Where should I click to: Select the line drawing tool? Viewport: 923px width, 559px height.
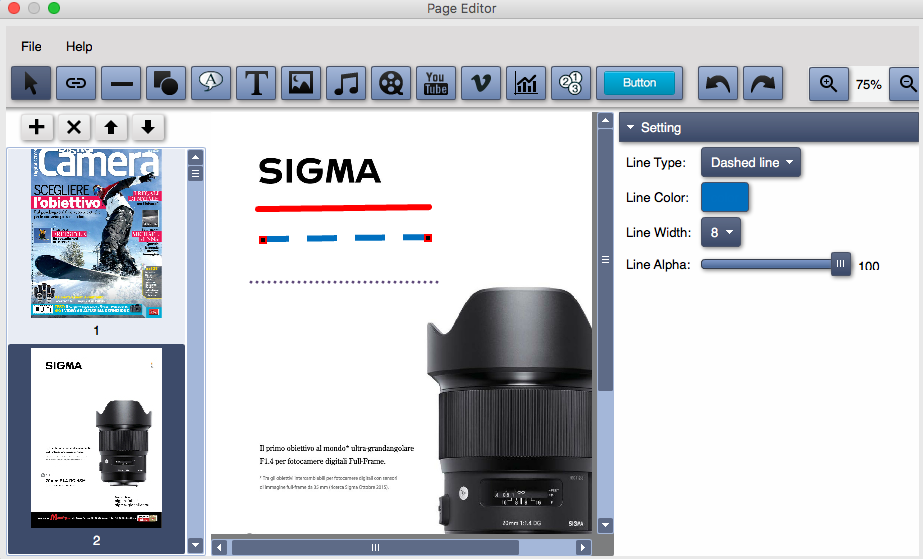click(121, 83)
